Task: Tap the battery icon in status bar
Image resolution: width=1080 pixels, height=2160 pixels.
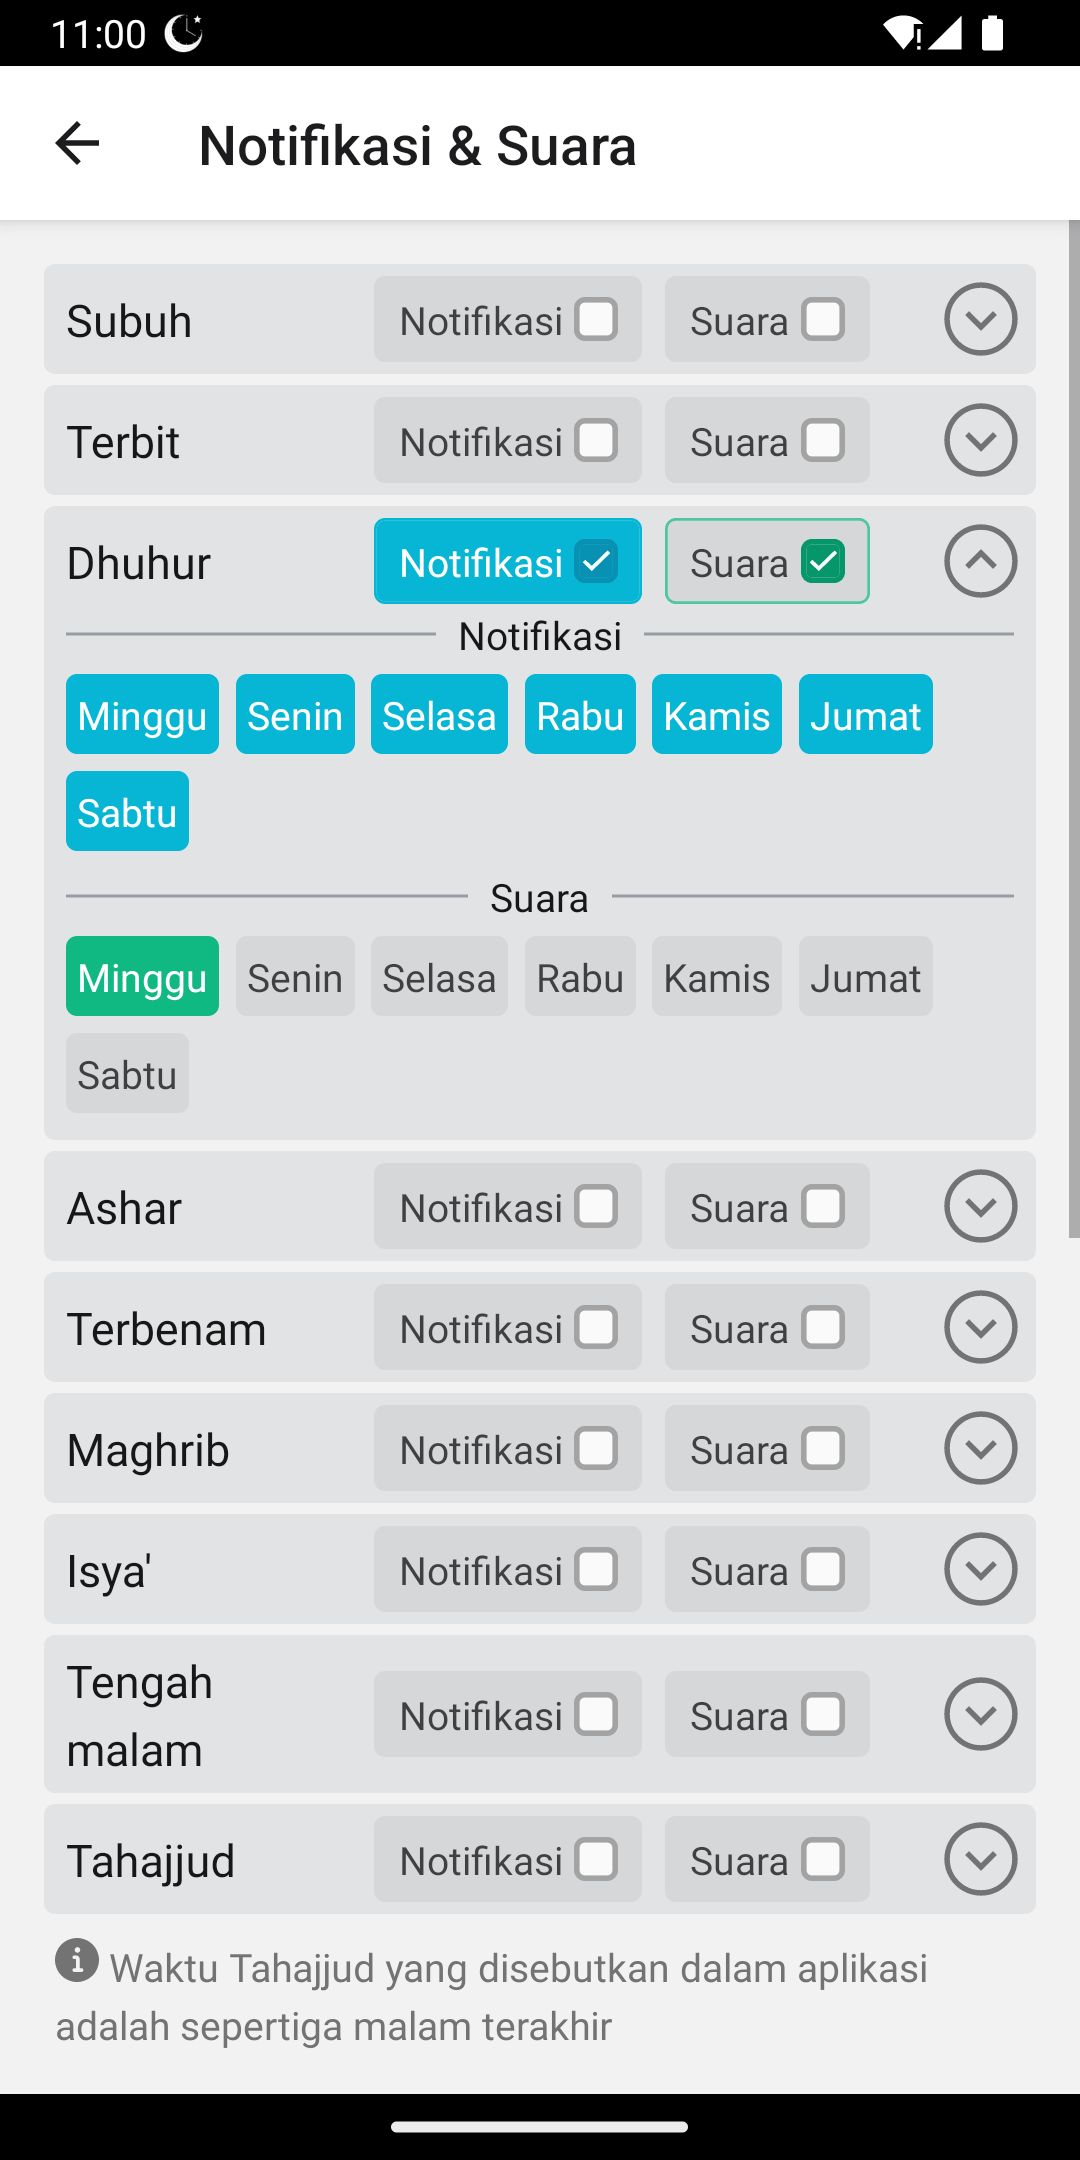Action: 992,33
